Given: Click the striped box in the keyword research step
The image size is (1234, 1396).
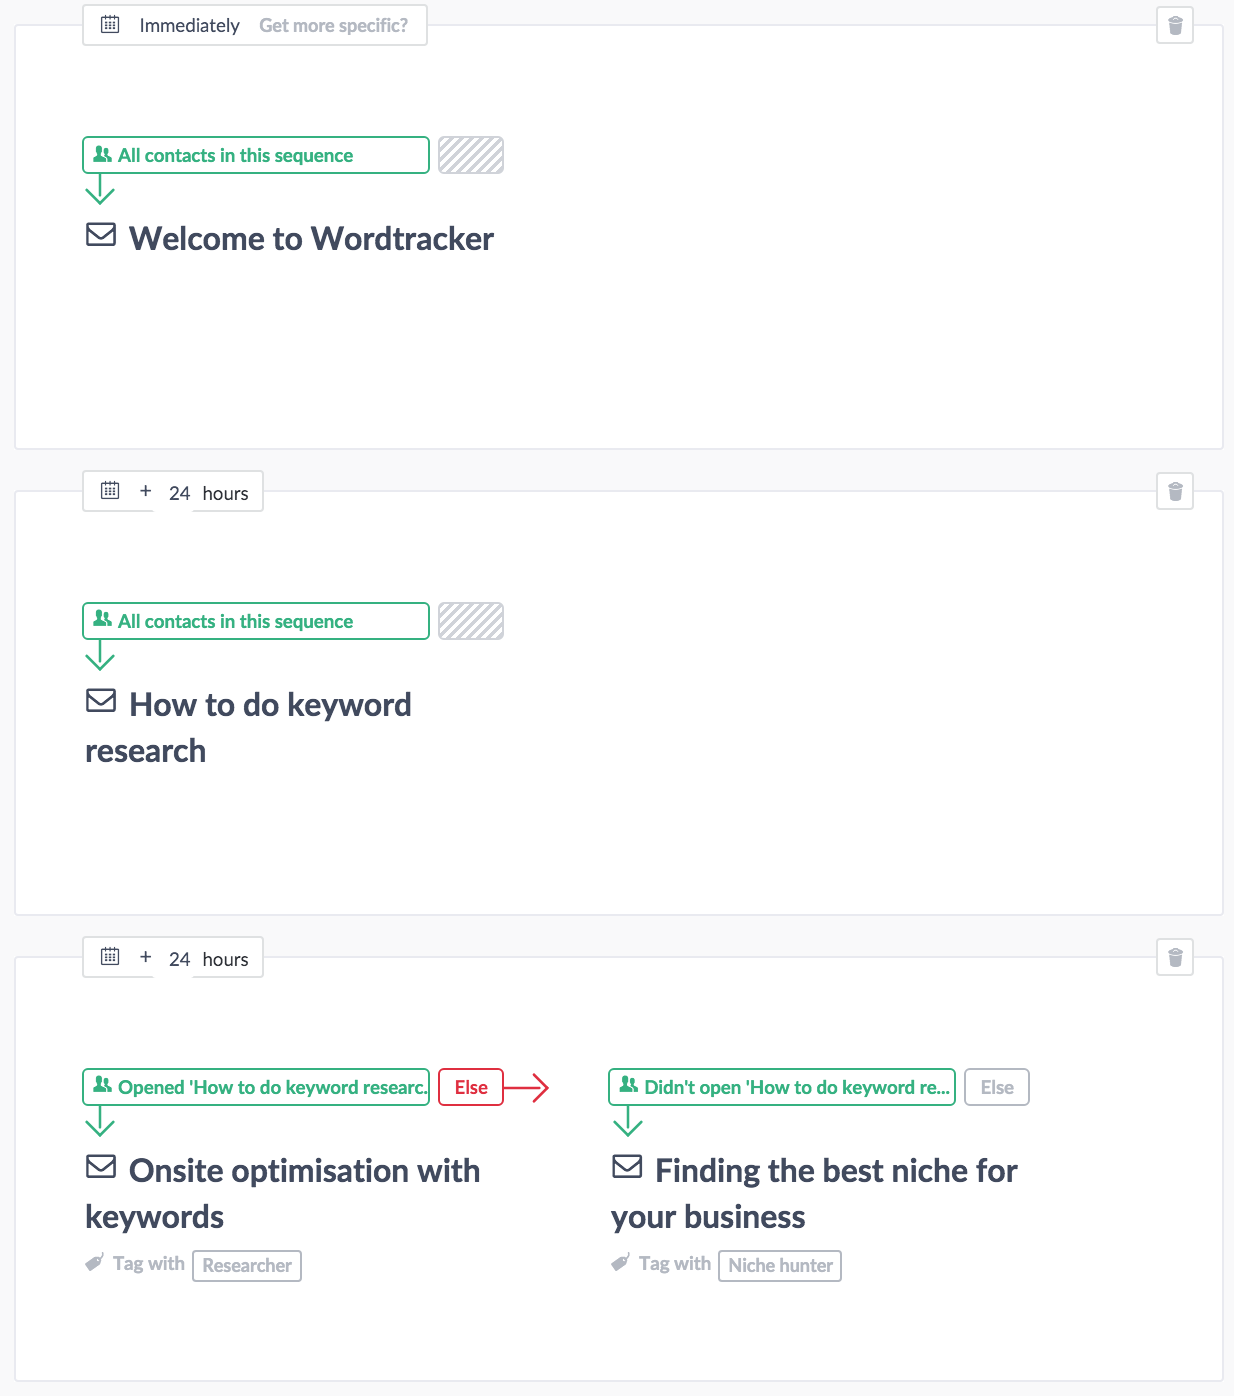Looking at the screenshot, I should pyautogui.click(x=471, y=621).
